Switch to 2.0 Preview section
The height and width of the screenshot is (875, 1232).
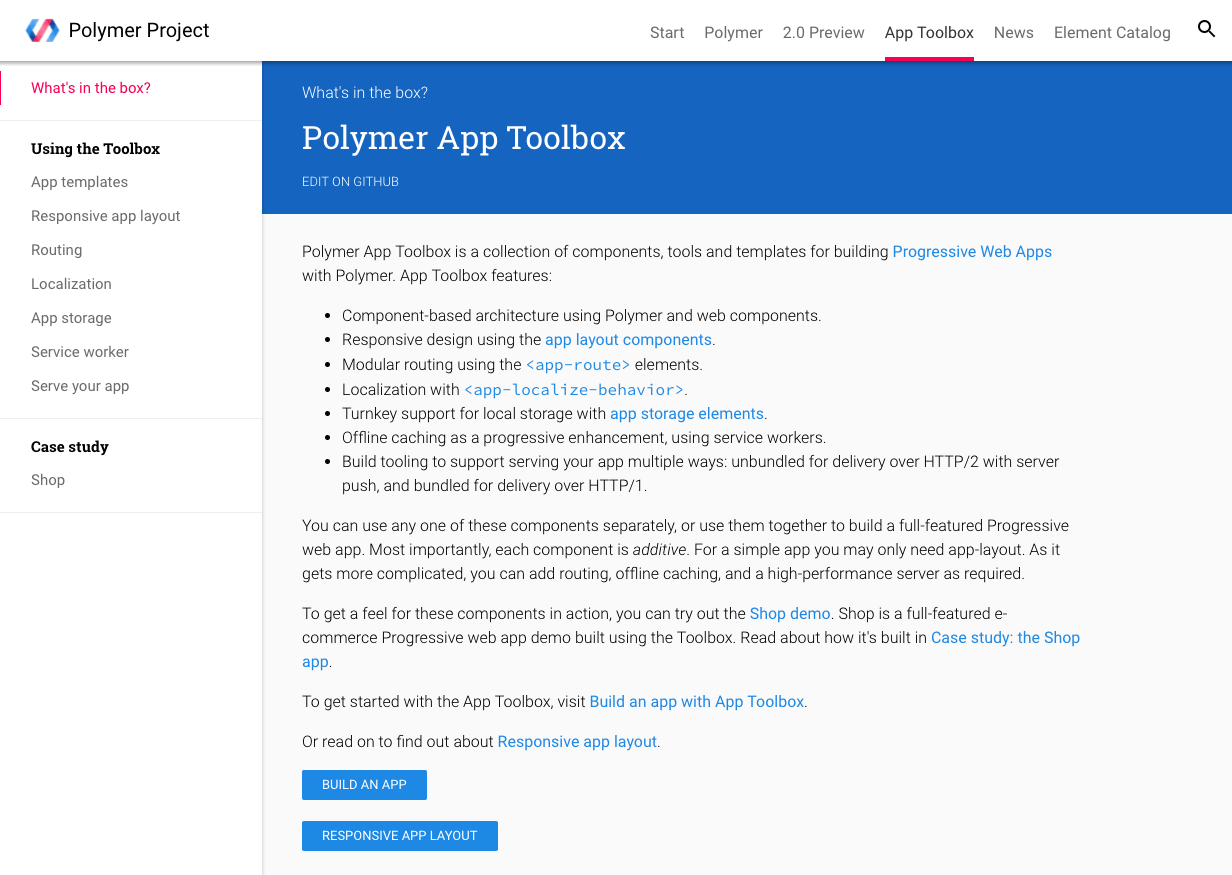823,32
